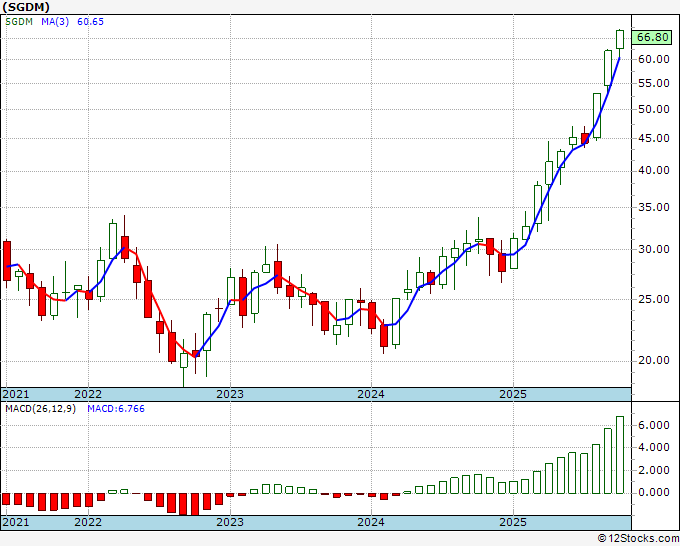
Task: Click the latest green candlestick near 66.80
Action: click(620, 39)
